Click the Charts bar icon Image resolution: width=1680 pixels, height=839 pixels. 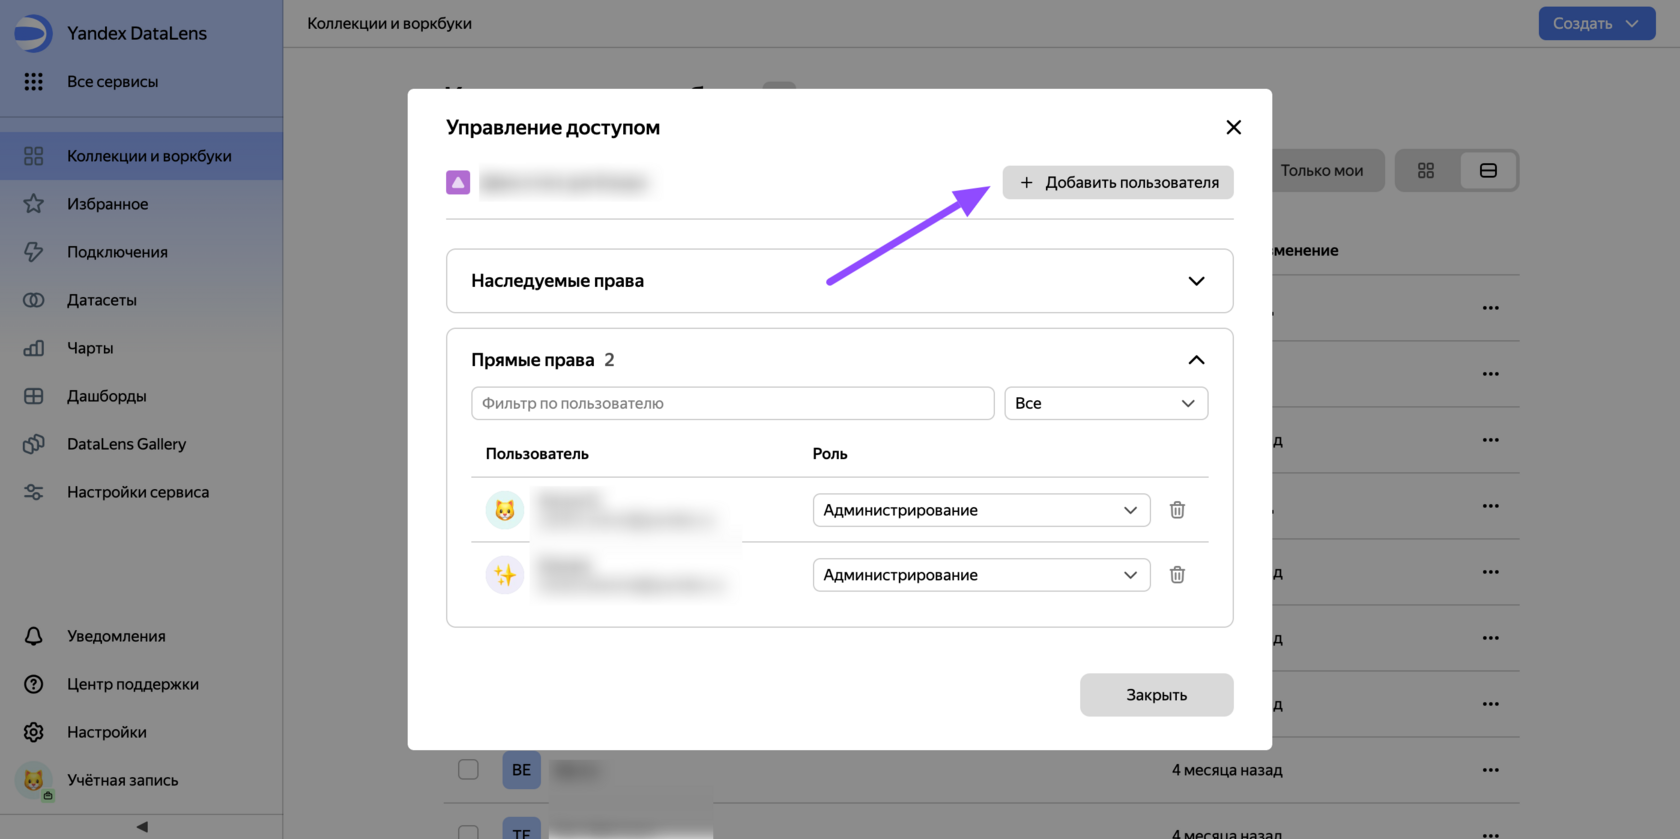click(x=33, y=348)
